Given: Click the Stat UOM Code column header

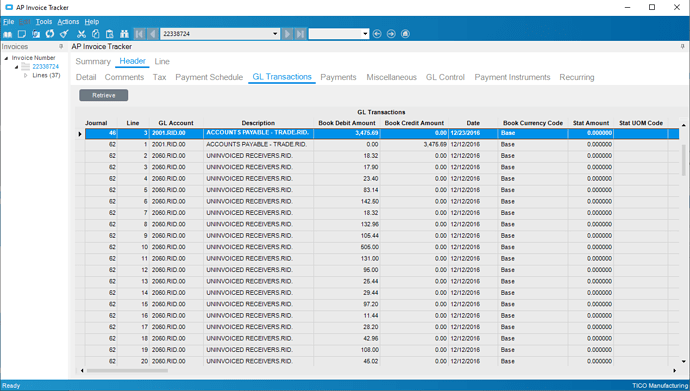Looking at the screenshot, I should [x=641, y=123].
